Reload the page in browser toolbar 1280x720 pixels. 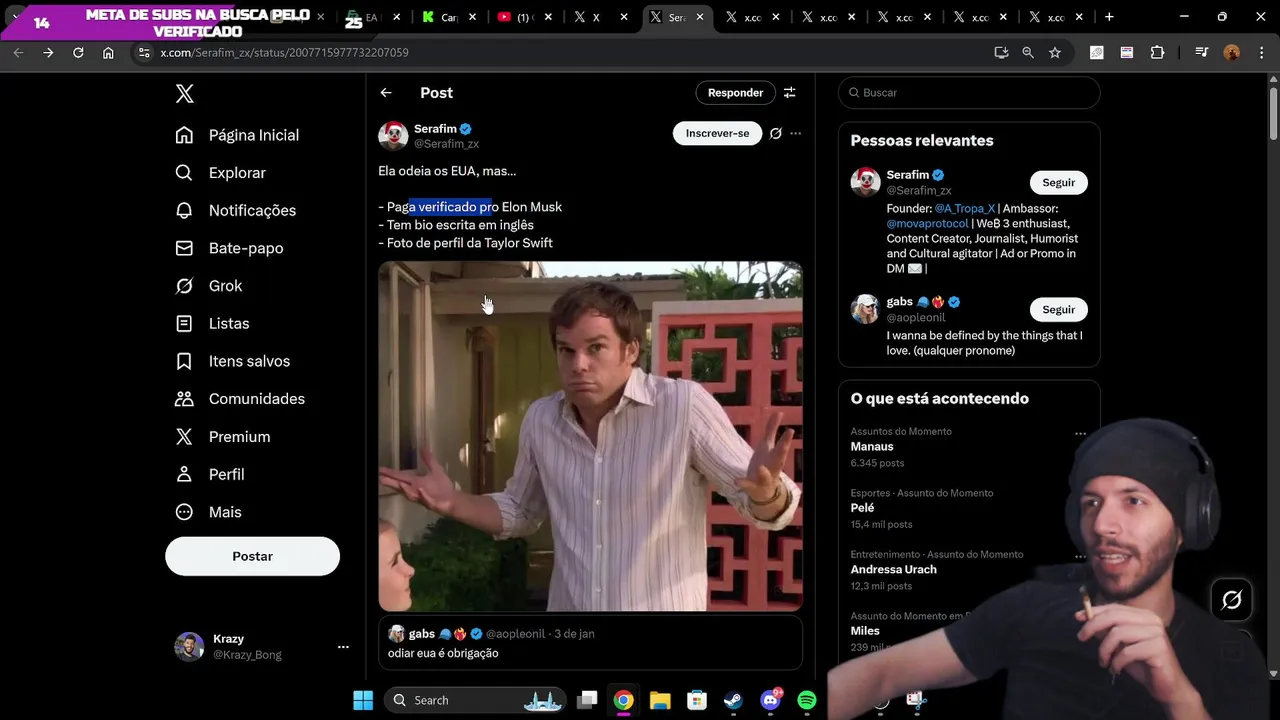[x=78, y=52]
